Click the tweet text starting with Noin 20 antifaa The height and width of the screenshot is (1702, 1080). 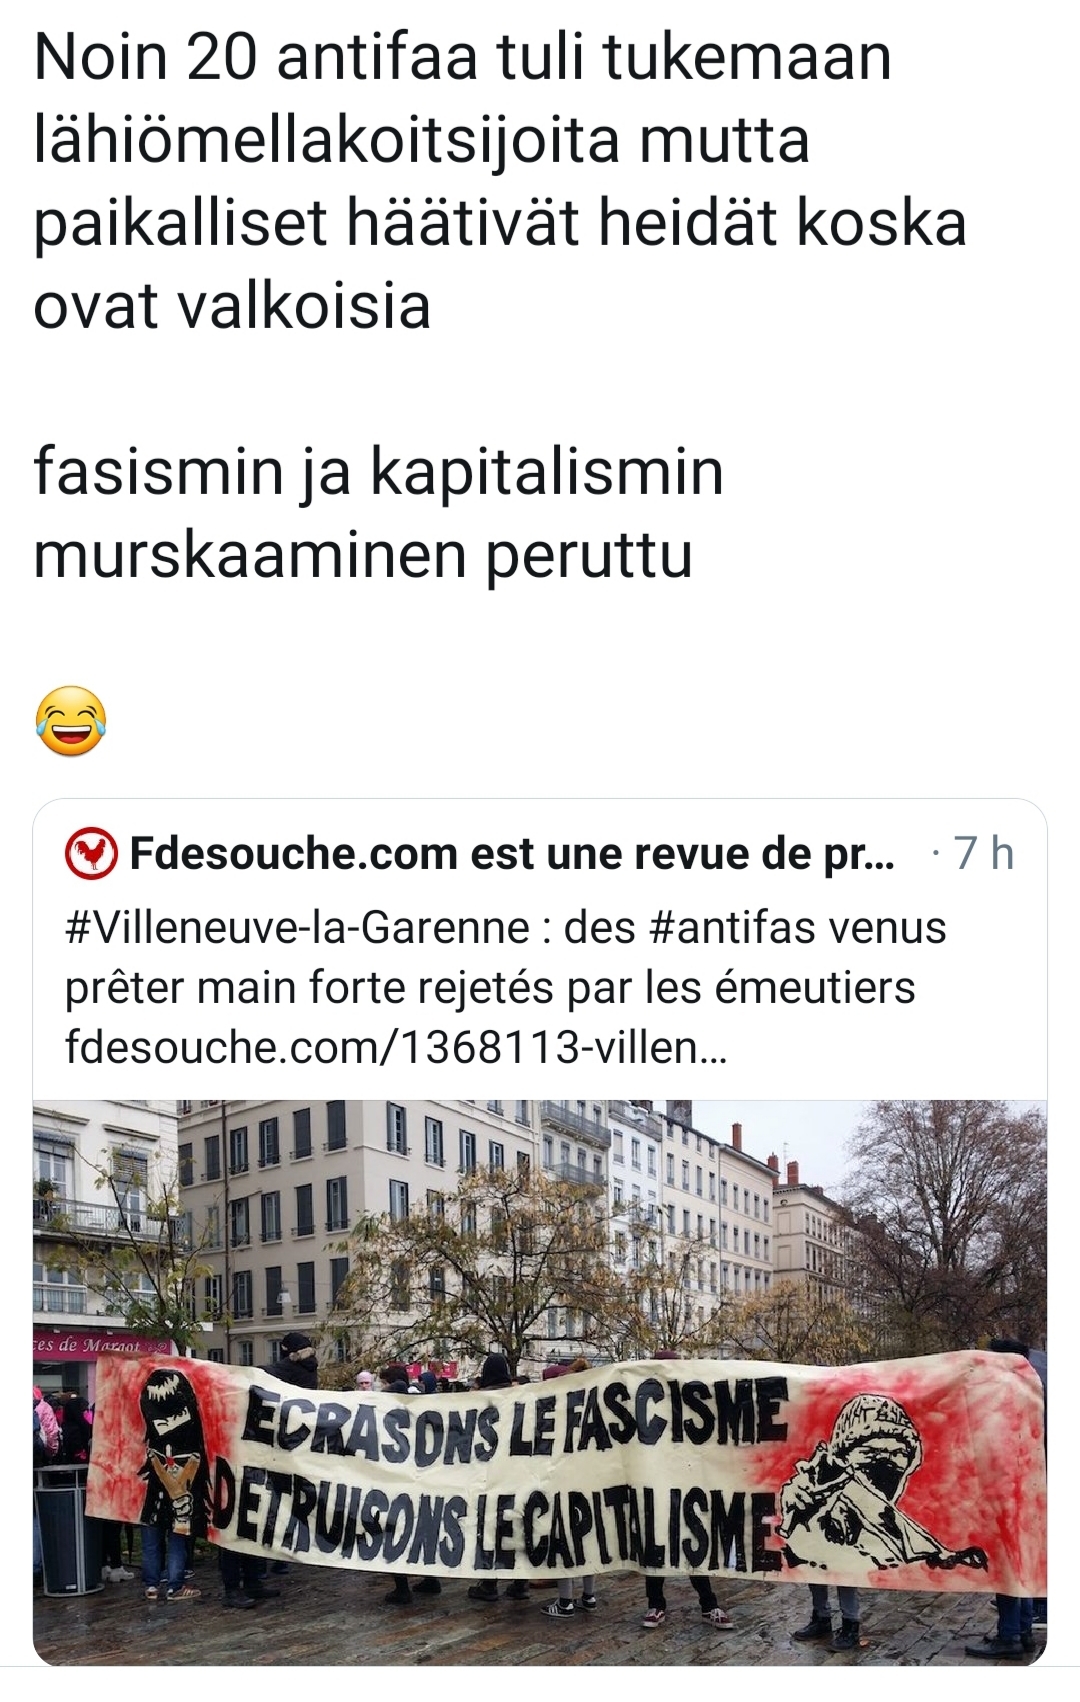click(500, 182)
